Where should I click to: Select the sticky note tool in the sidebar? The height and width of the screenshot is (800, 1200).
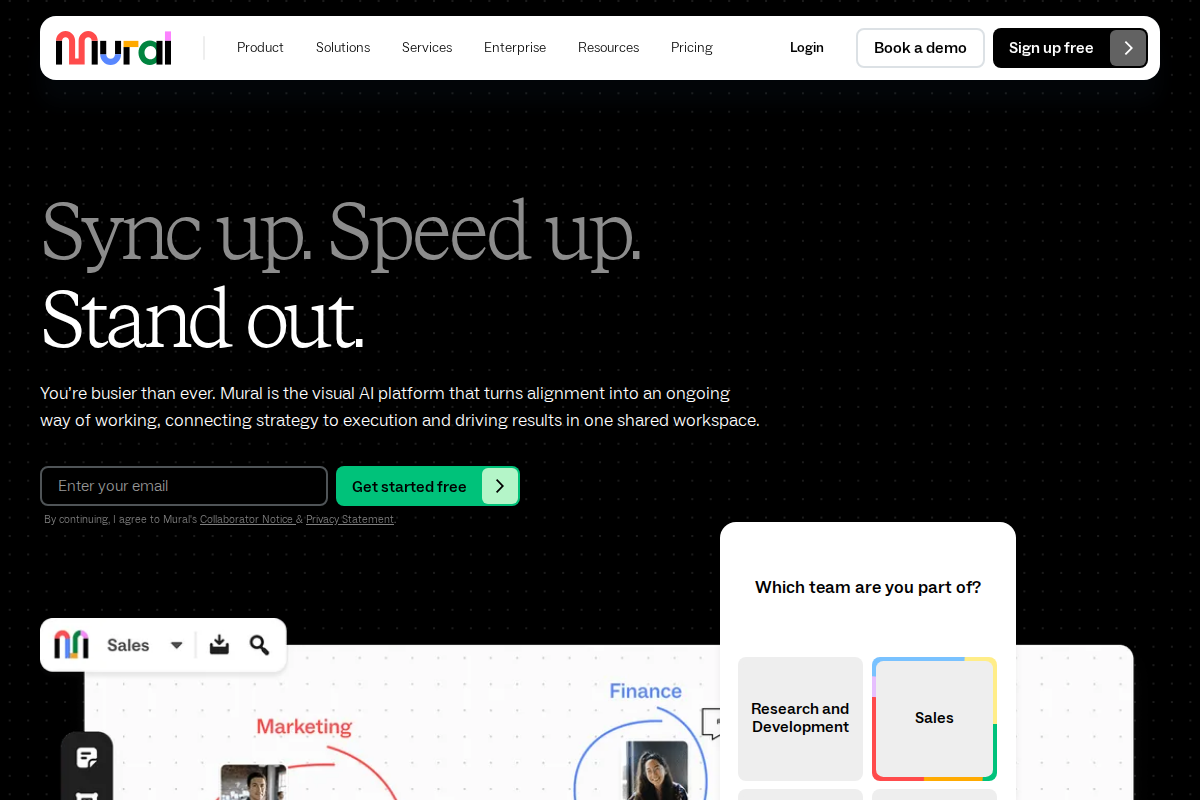[x=87, y=757]
